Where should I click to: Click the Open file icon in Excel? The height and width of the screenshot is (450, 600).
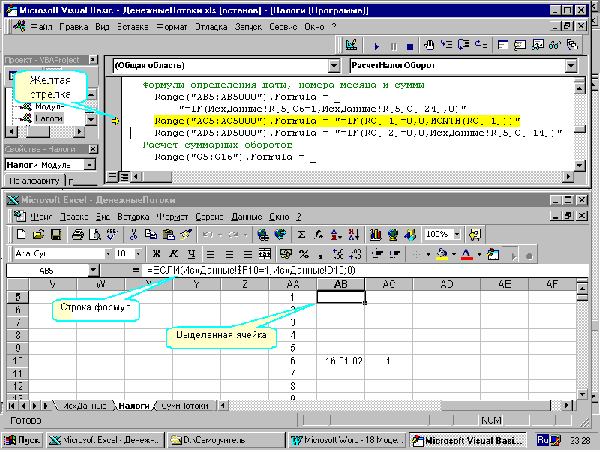[38, 234]
